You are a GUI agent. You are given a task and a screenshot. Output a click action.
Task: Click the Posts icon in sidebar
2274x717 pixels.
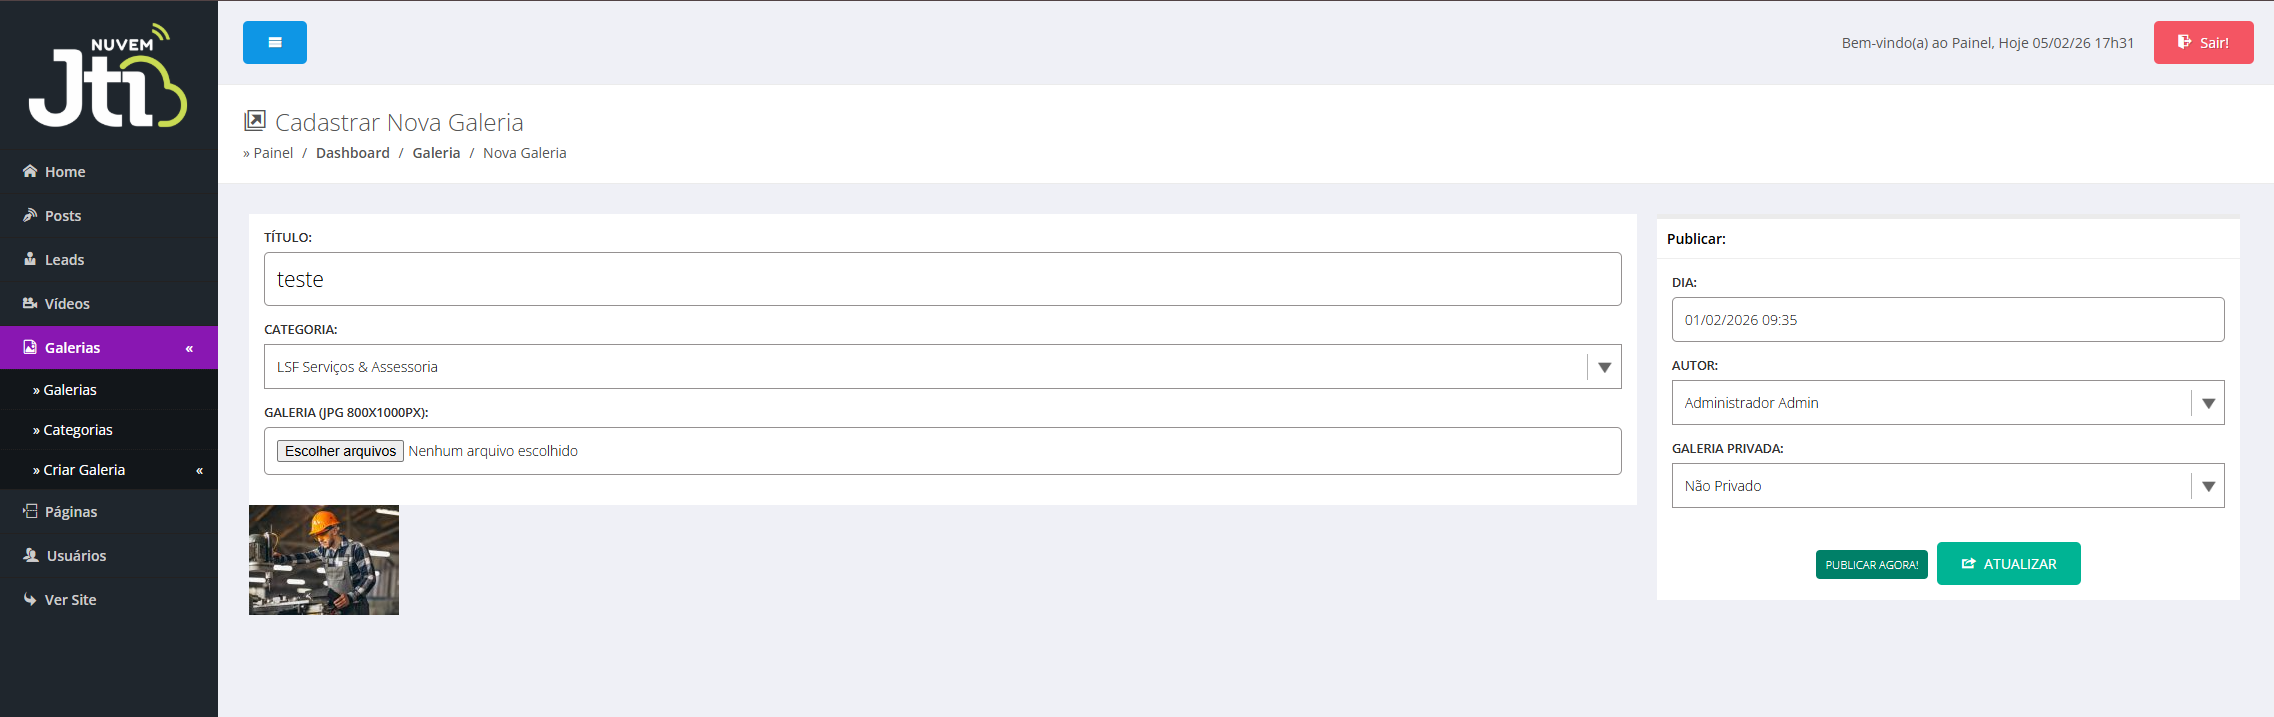pos(30,215)
